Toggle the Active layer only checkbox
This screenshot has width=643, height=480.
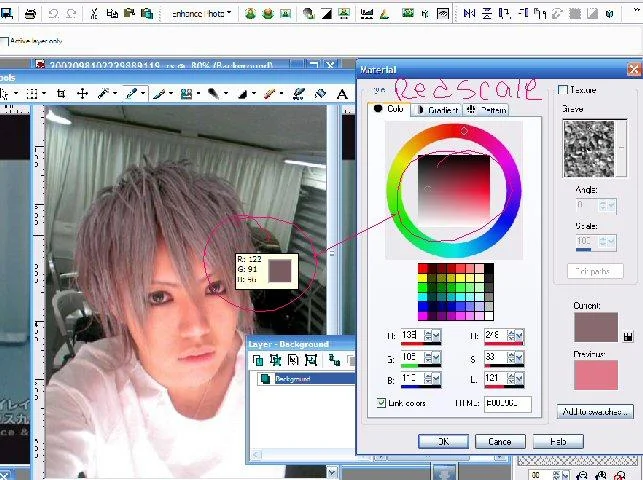(4, 41)
